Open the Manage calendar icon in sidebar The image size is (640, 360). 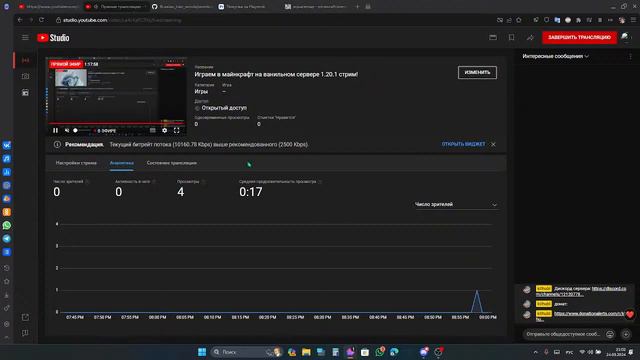[25, 93]
